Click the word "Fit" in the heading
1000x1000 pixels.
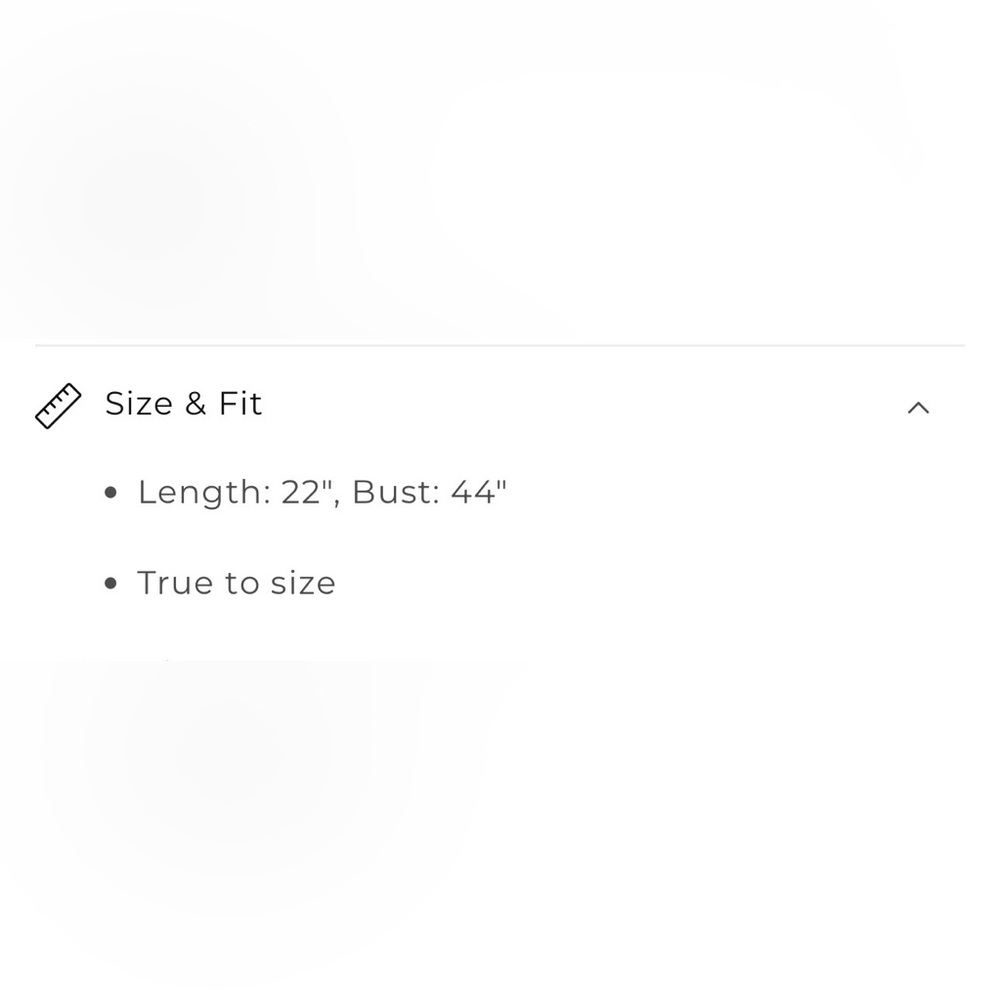pyautogui.click(x=240, y=404)
